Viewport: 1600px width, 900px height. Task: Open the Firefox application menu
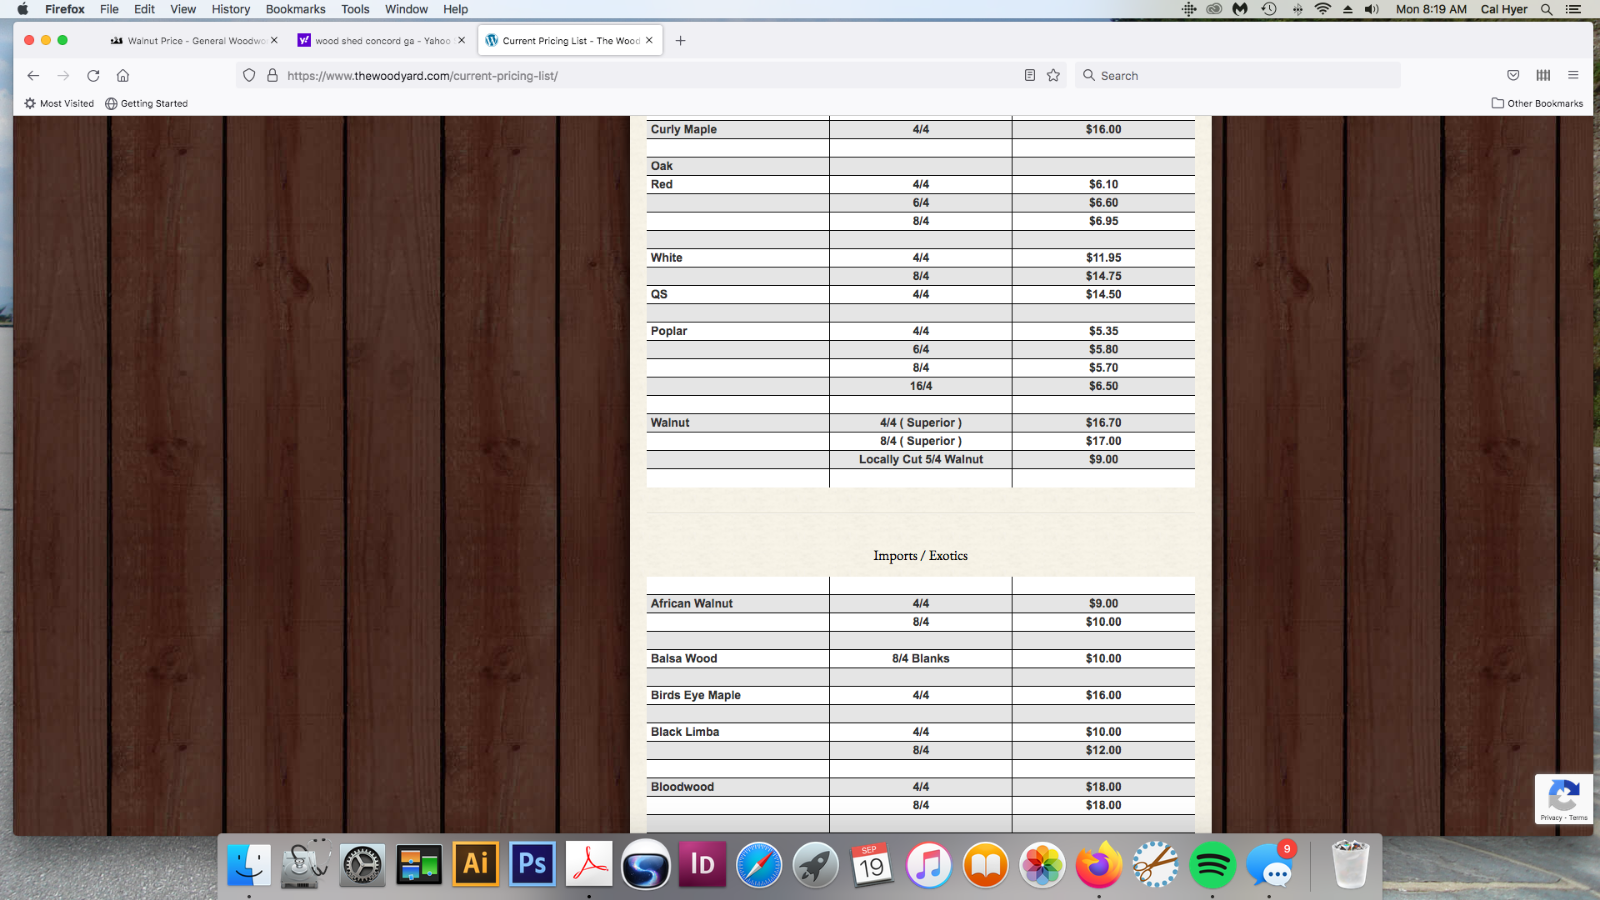[x=1572, y=75]
